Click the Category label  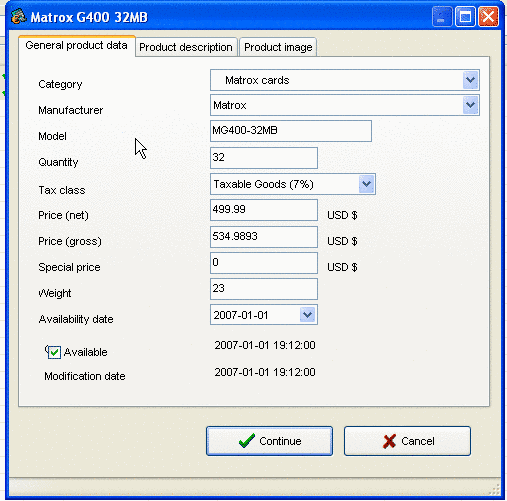coord(60,84)
